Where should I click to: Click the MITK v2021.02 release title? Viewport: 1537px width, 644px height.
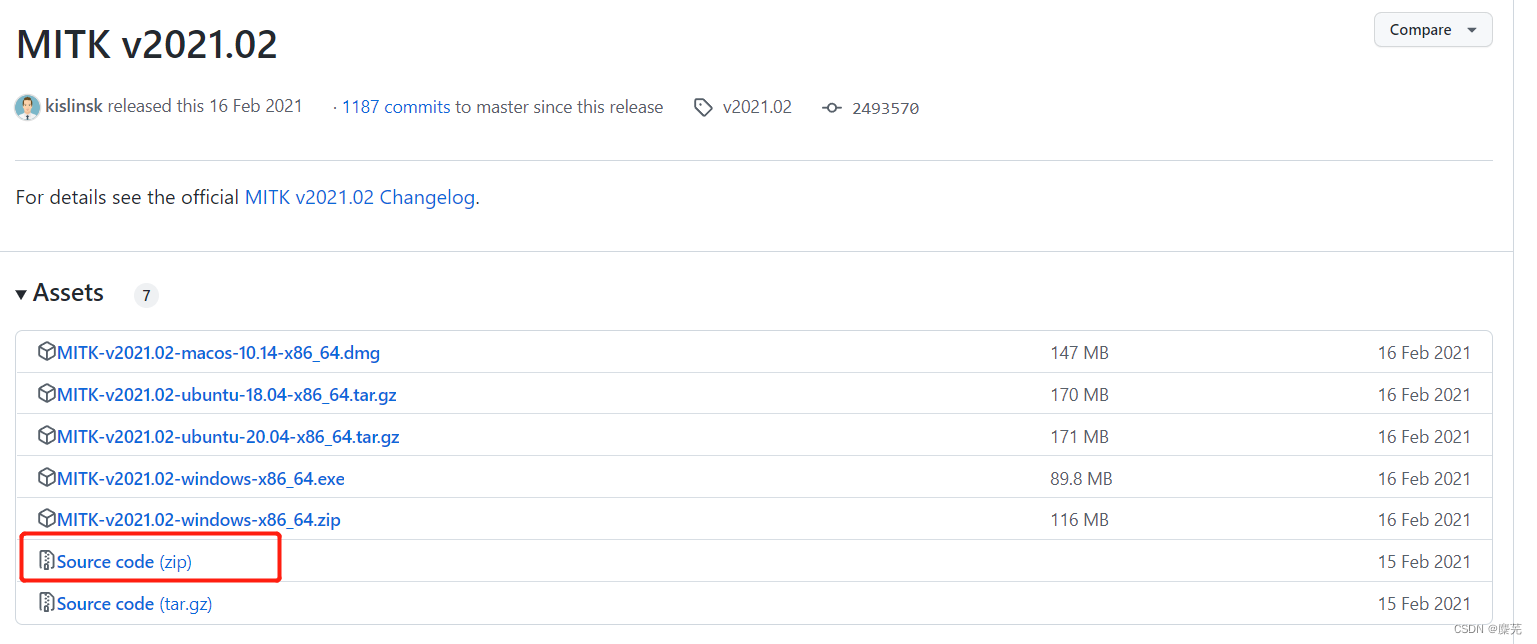click(x=147, y=45)
